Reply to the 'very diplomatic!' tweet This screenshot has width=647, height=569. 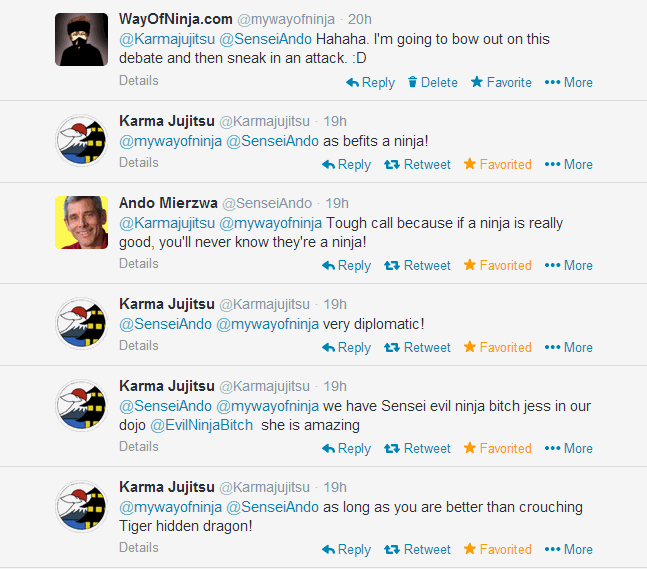[x=346, y=347]
